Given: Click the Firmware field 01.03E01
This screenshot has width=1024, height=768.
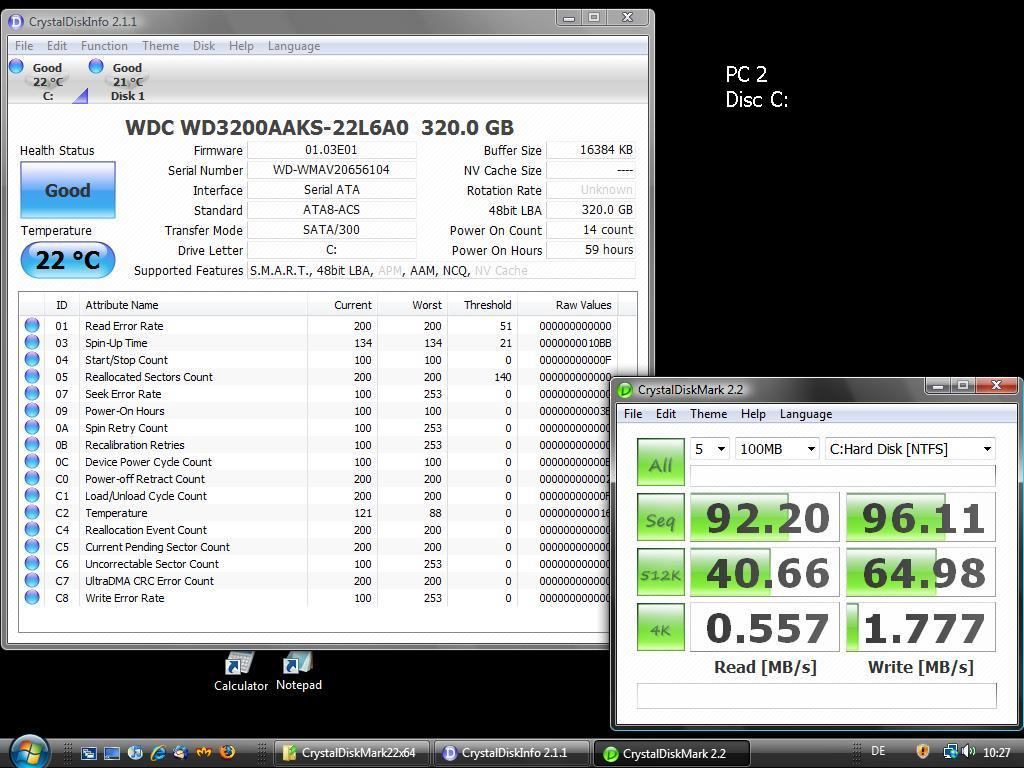Looking at the screenshot, I should tap(332, 150).
